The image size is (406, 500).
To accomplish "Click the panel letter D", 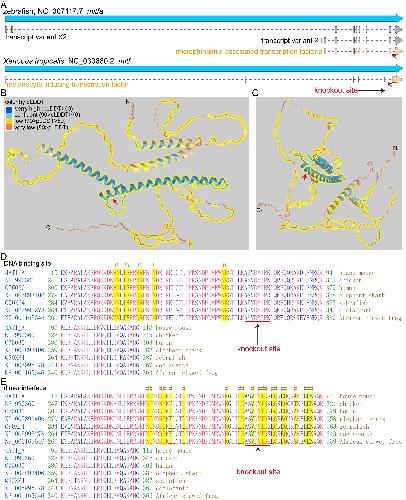I will (x=3, y=257).
